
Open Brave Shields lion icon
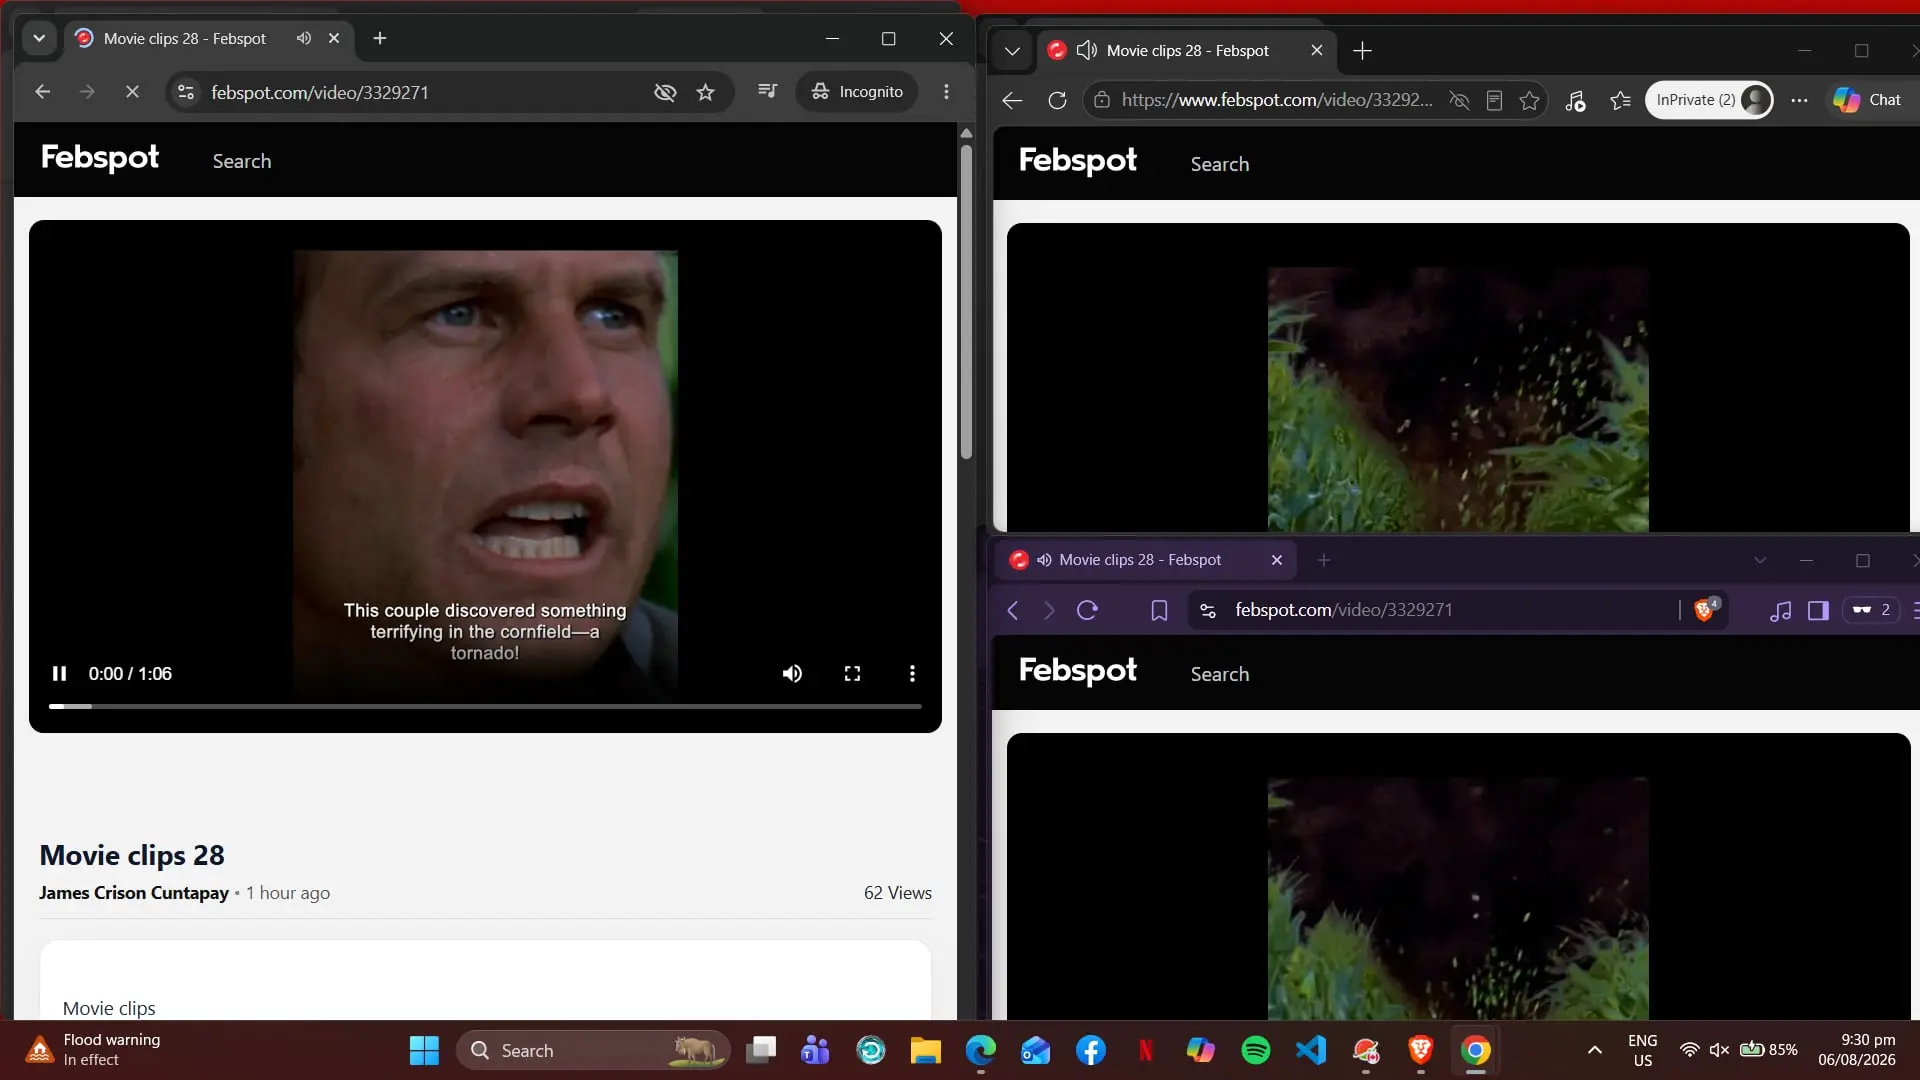pyautogui.click(x=1706, y=610)
